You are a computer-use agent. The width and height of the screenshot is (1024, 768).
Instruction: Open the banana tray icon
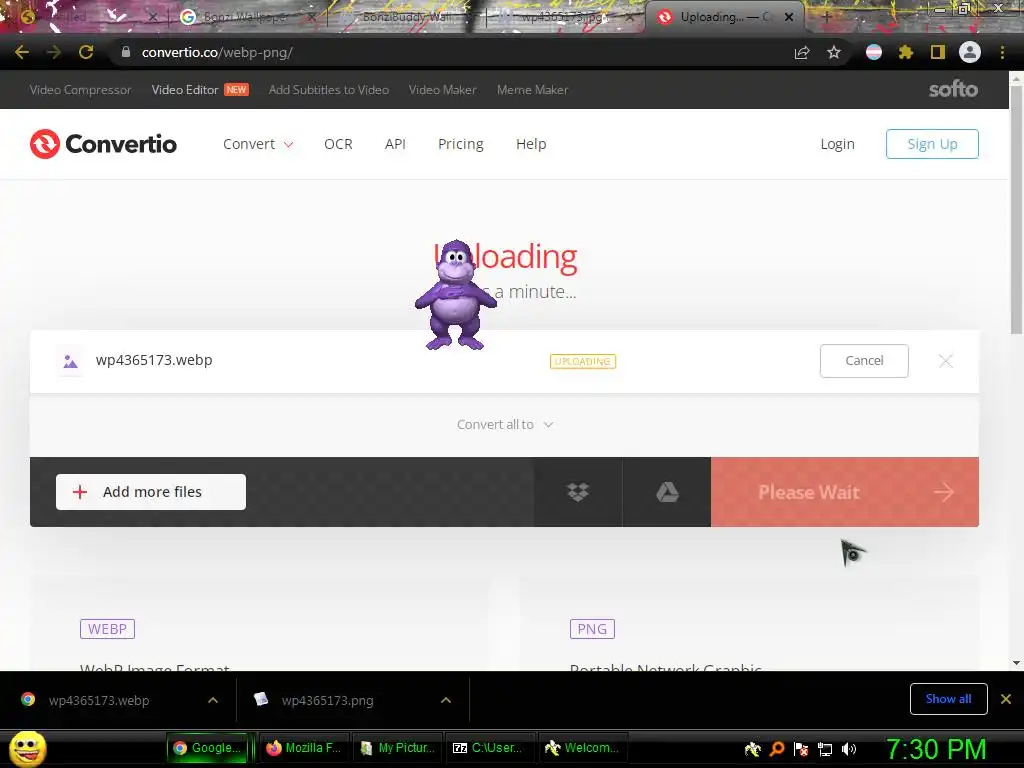click(x=752, y=748)
